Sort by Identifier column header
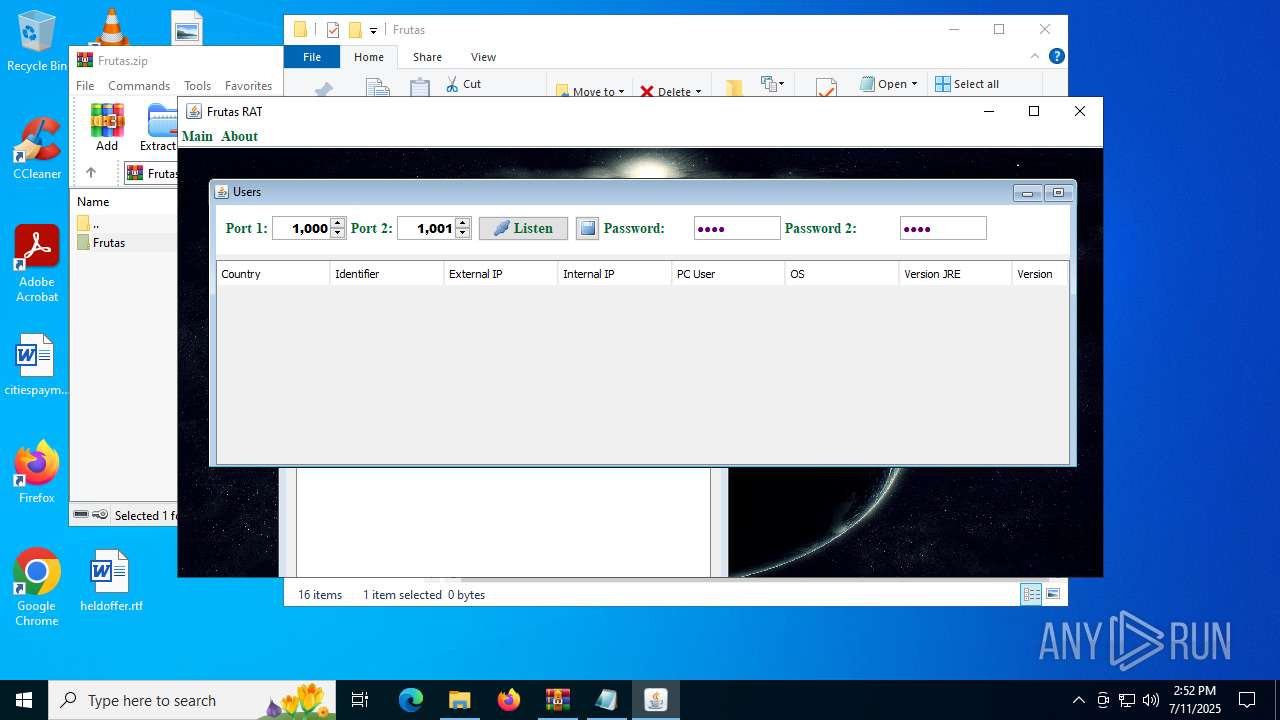Viewport: 1280px width, 720px height. (387, 273)
